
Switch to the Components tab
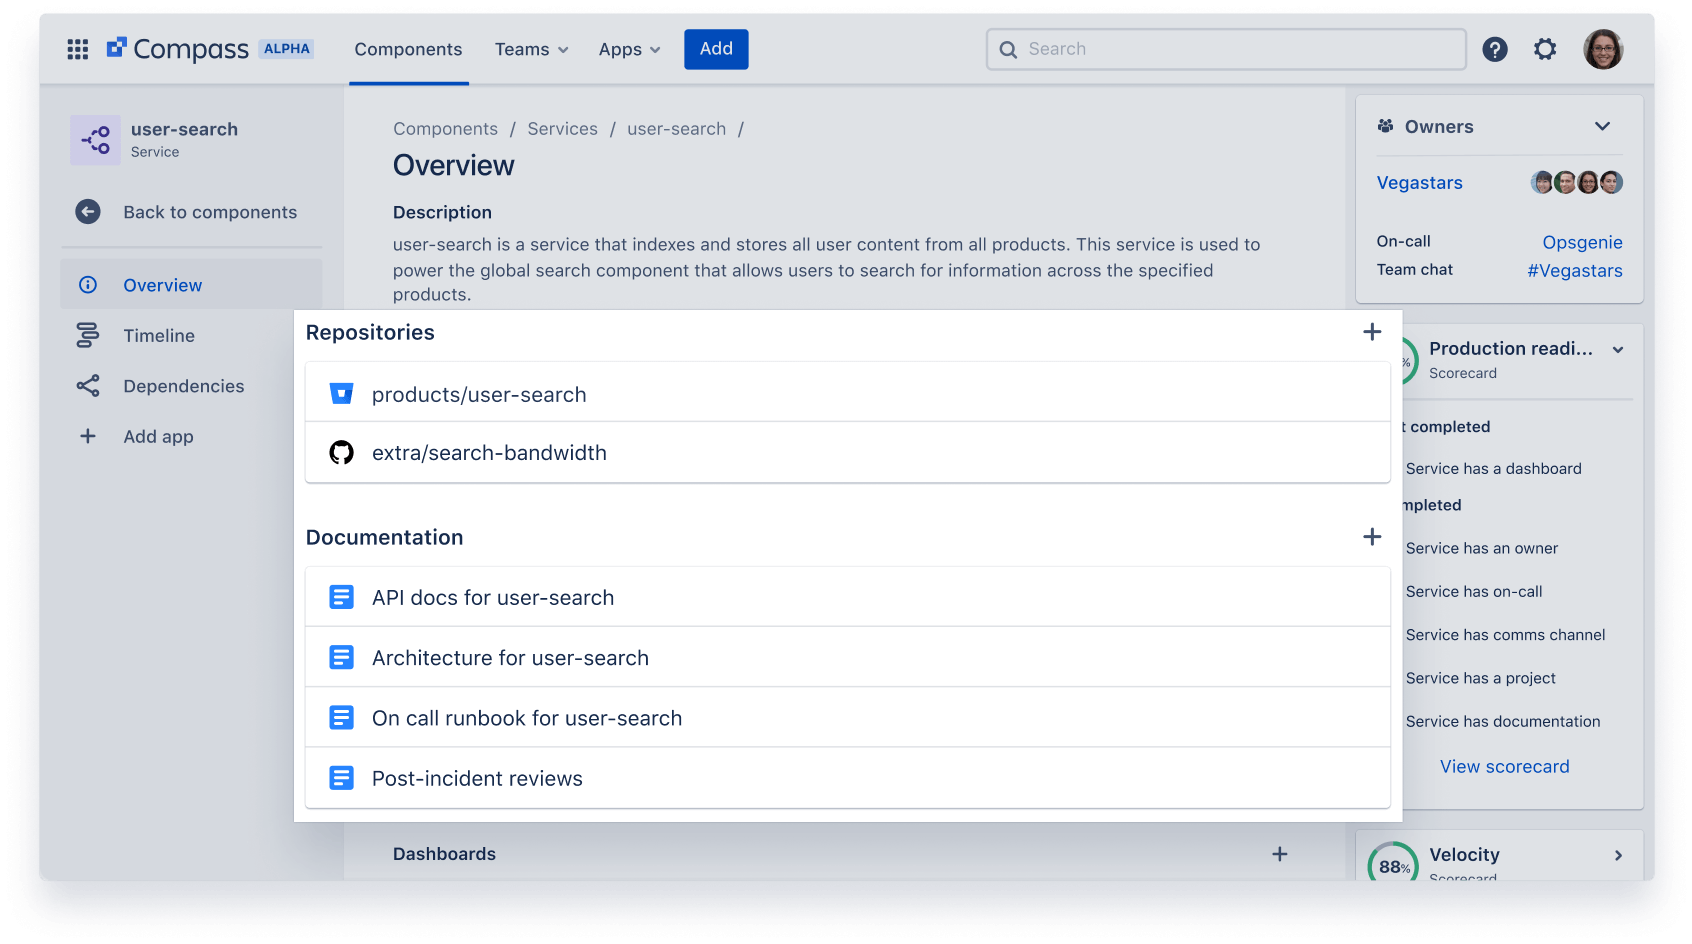point(408,49)
